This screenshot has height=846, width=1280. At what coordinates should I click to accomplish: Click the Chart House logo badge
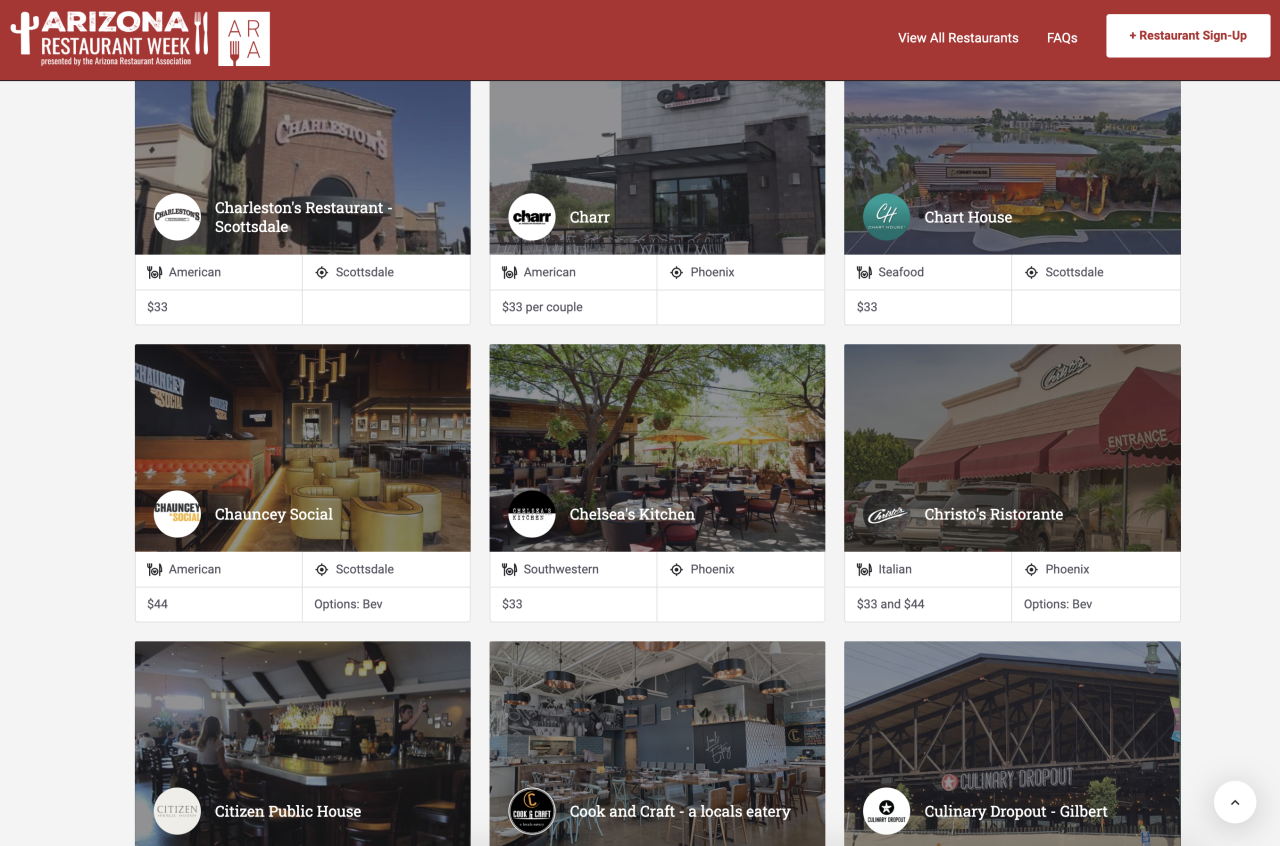click(886, 217)
